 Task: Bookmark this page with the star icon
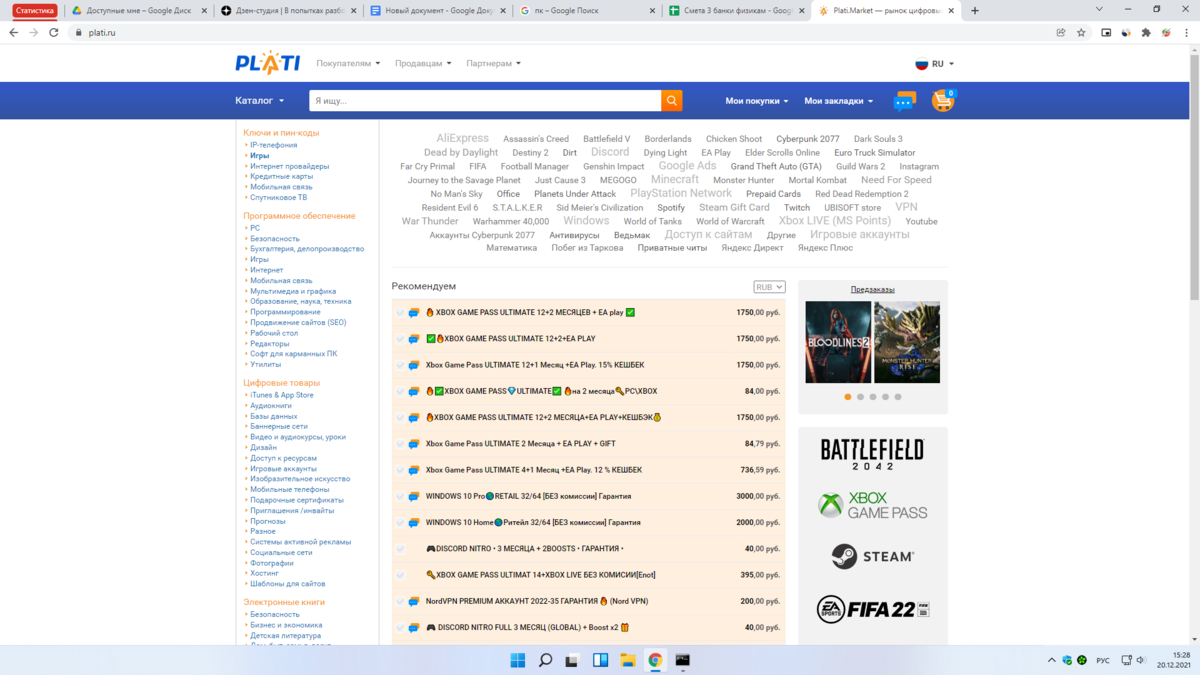point(1081,32)
